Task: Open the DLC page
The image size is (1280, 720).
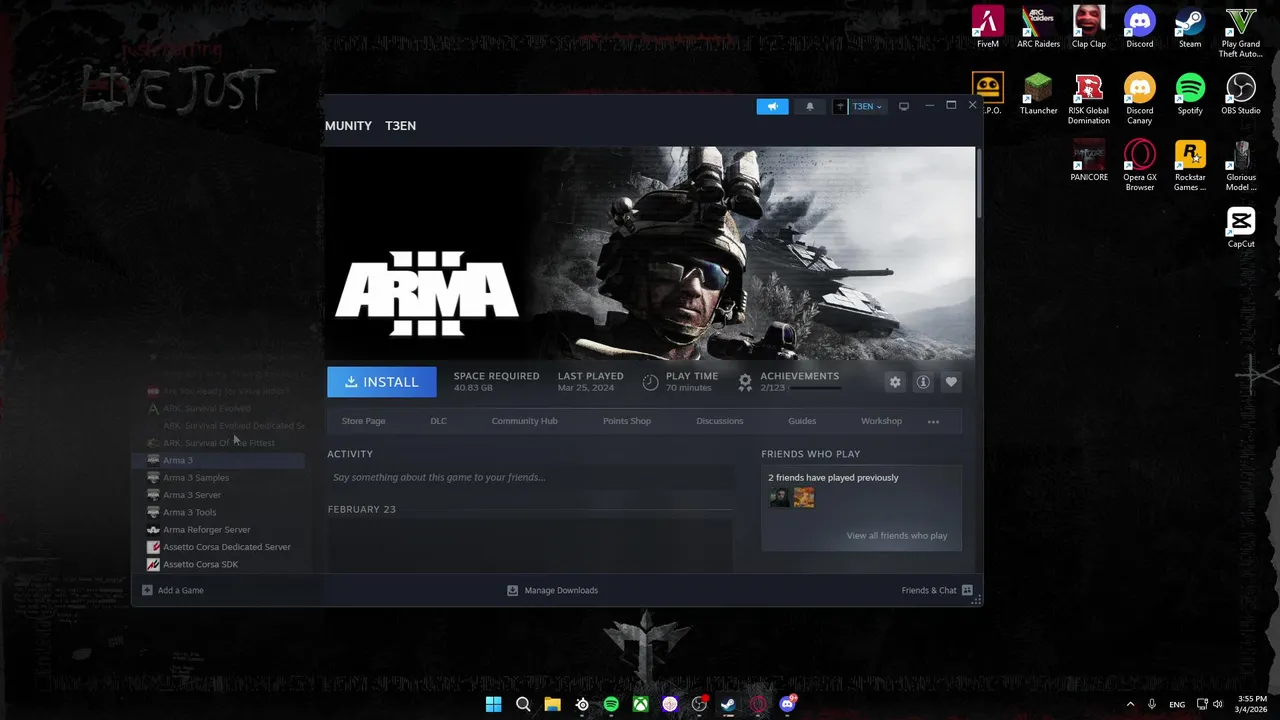Action: (438, 421)
